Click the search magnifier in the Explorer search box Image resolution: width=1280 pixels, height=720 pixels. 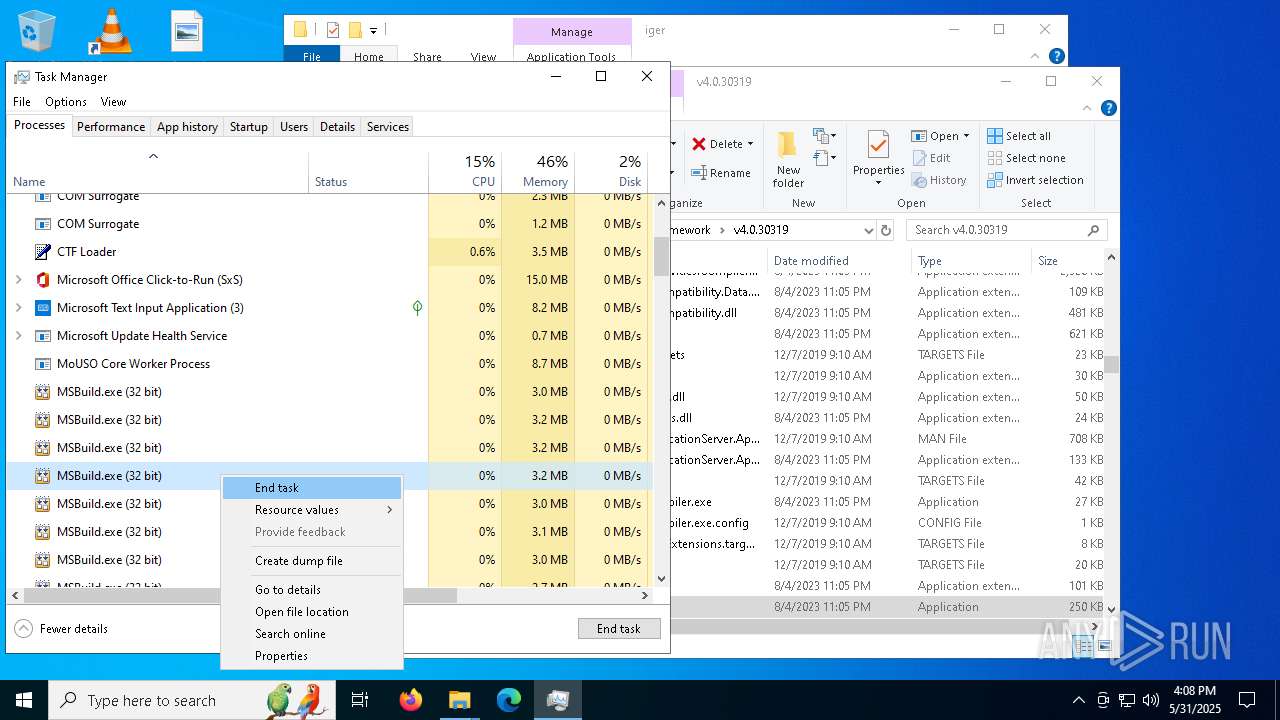click(x=1094, y=230)
